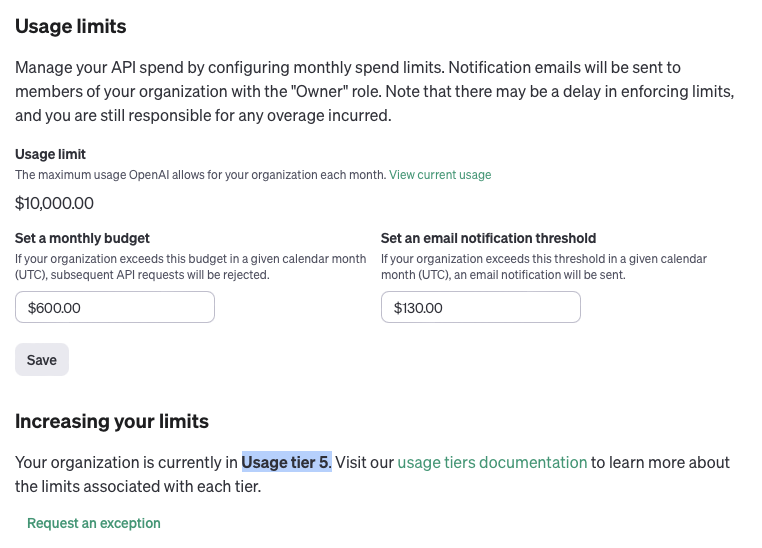Image resolution: width=762 pixels, height=548 pixels.
Task: Click the monthly budget help text about rejected requests
Action: [x=190, y=266]
